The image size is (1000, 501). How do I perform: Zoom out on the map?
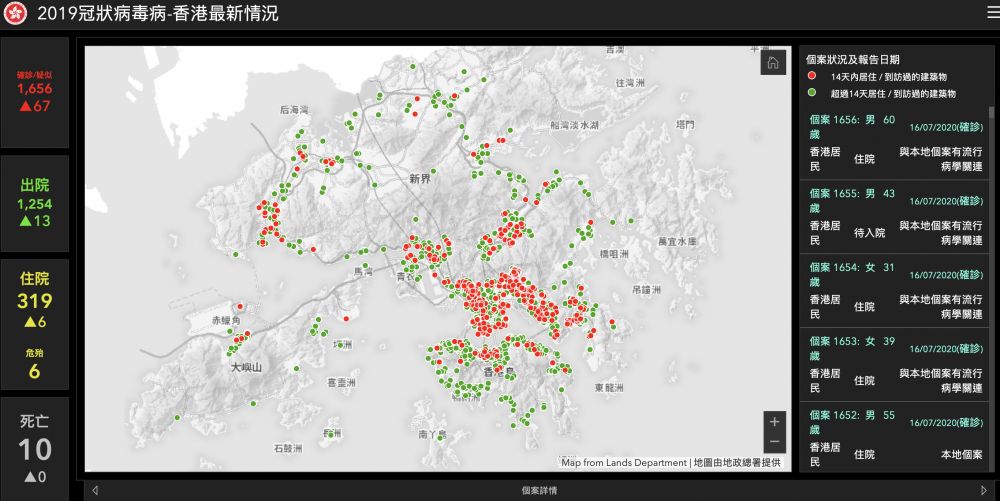click(774, 443)
